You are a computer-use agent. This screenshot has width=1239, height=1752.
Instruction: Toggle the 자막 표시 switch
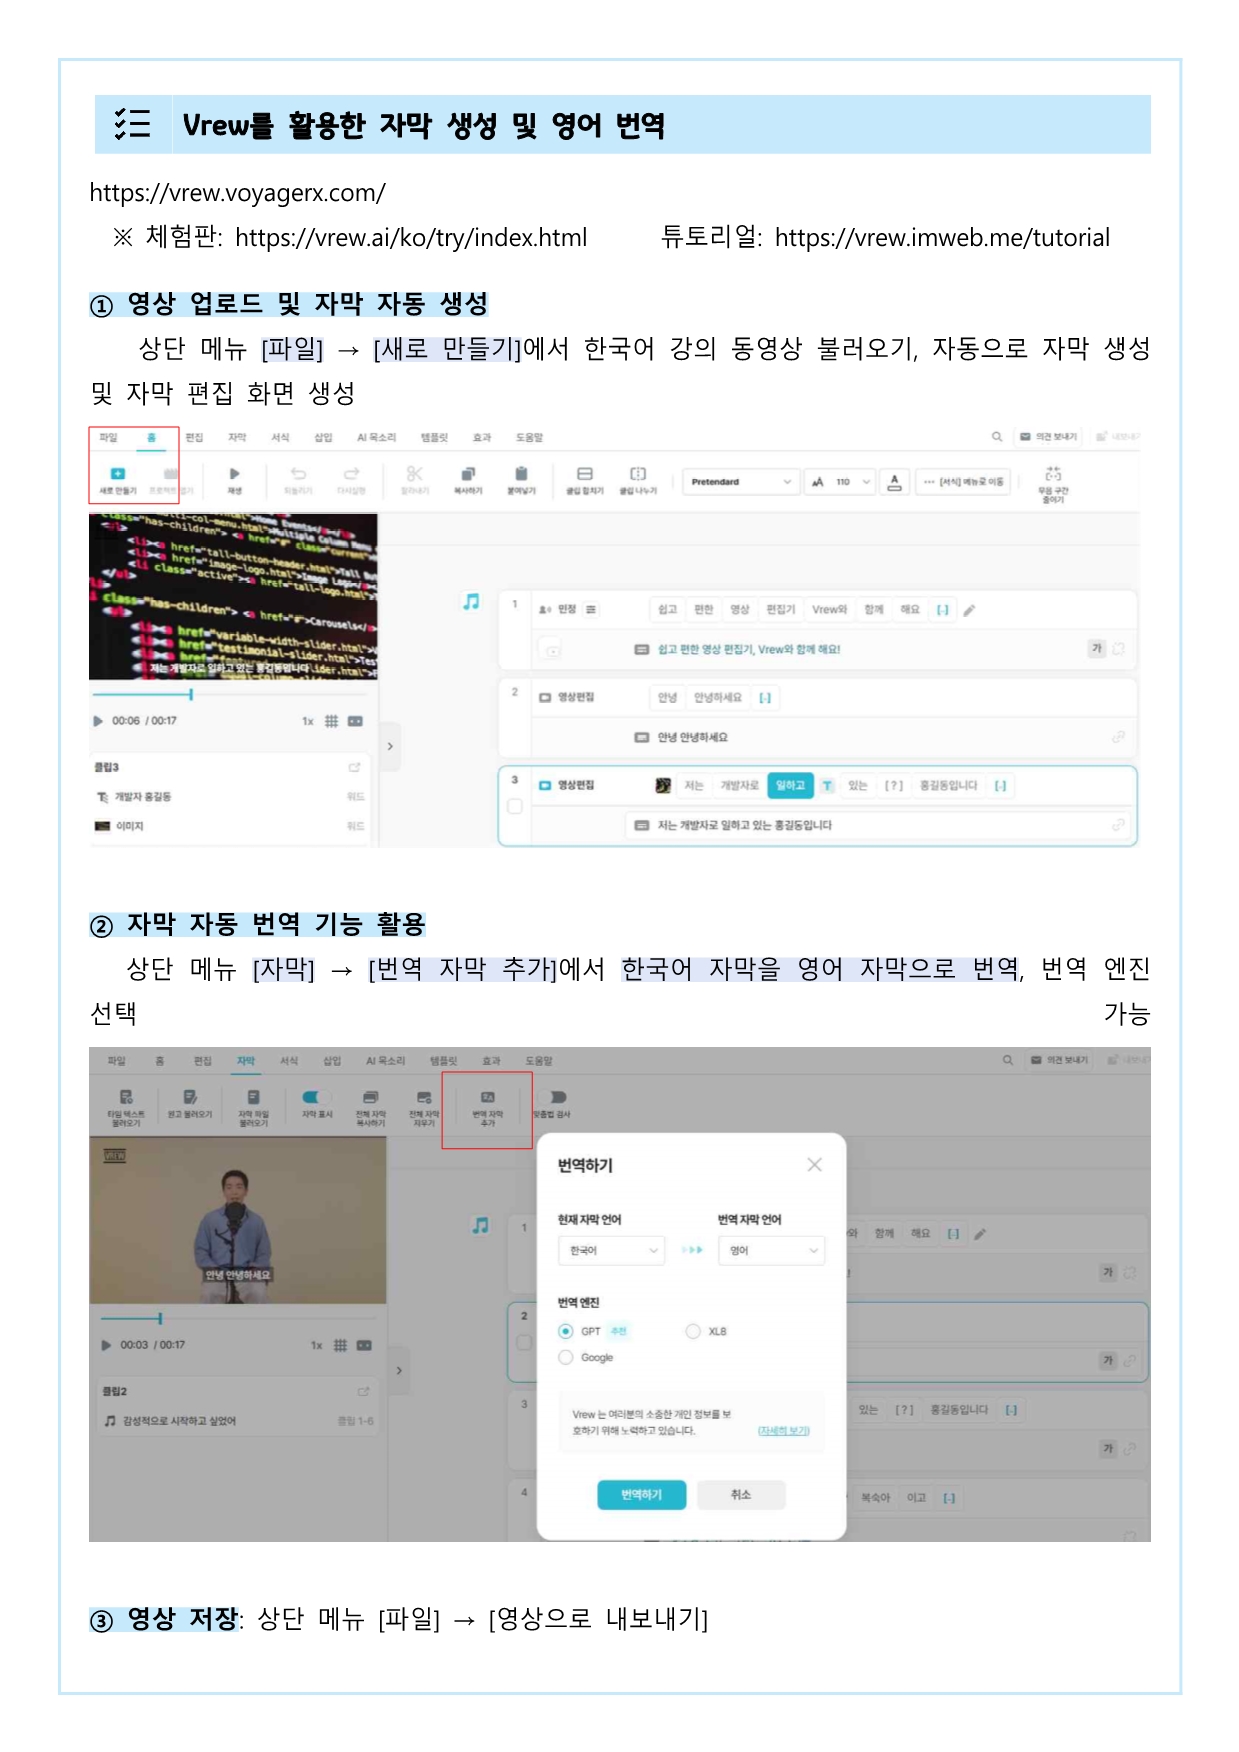pos(316,1098)
